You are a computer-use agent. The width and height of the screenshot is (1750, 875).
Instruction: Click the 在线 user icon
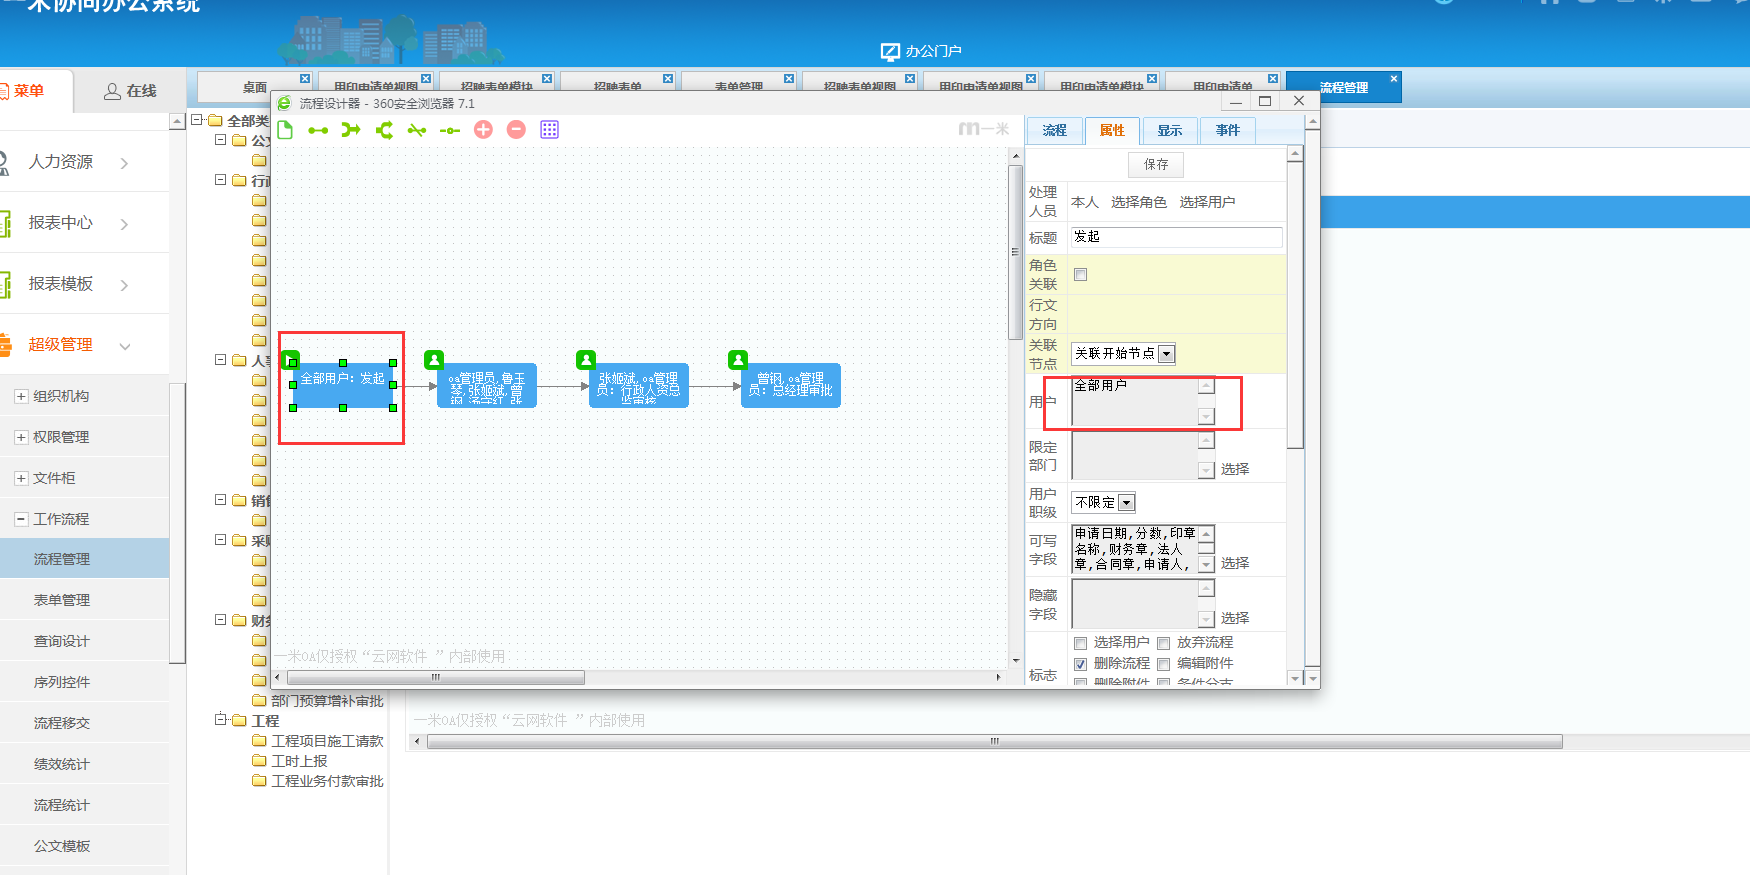(113, 91)
